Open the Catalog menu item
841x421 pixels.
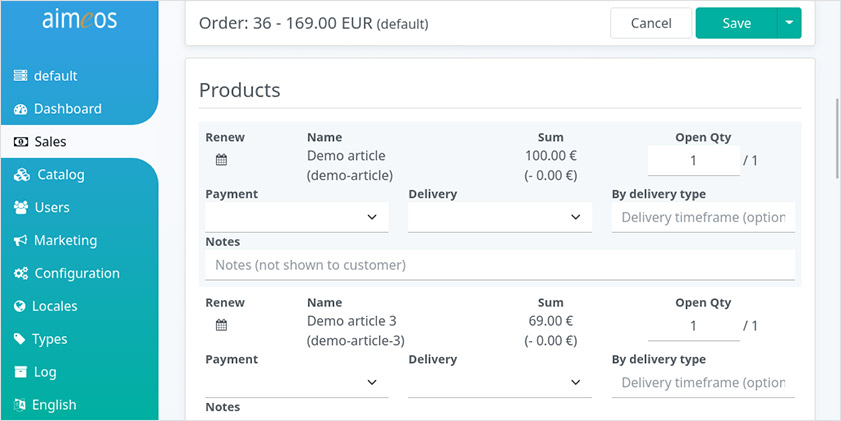coord(79,175)
